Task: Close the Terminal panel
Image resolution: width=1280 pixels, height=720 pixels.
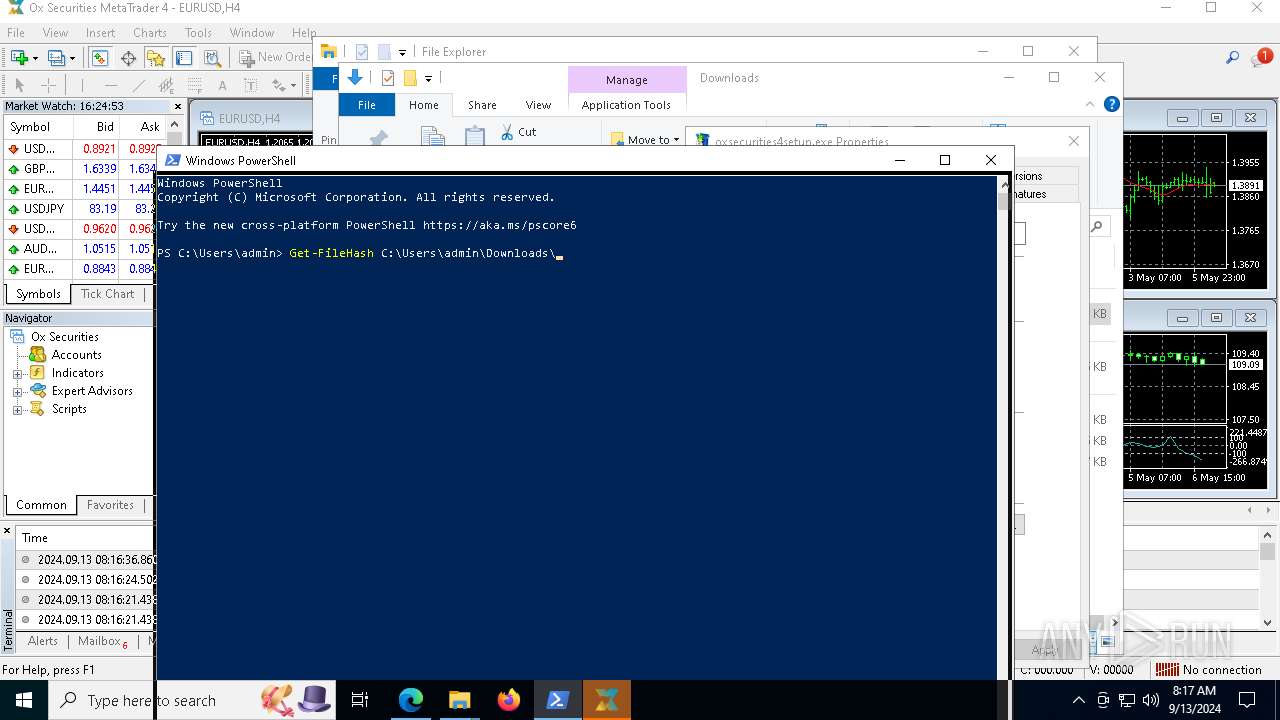Action: pos(7,530)
